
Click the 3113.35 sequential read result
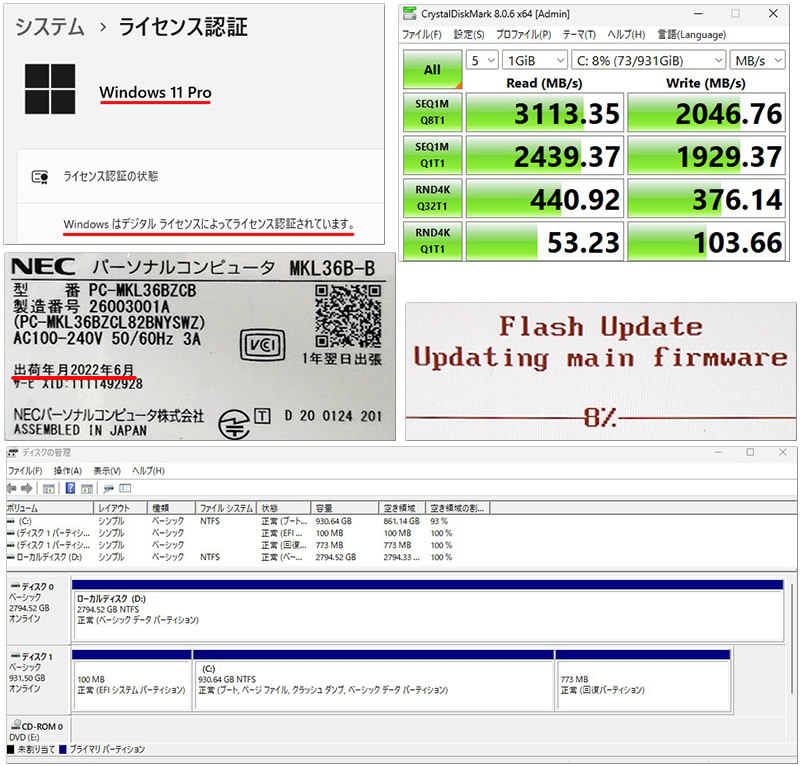(545, 113)
